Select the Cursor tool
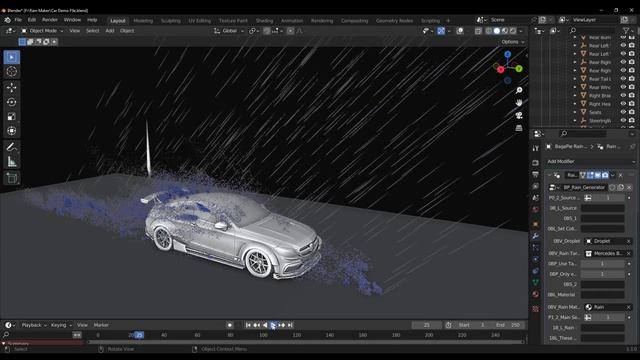Screen dimensions: 640x360 tap(11, 72)
